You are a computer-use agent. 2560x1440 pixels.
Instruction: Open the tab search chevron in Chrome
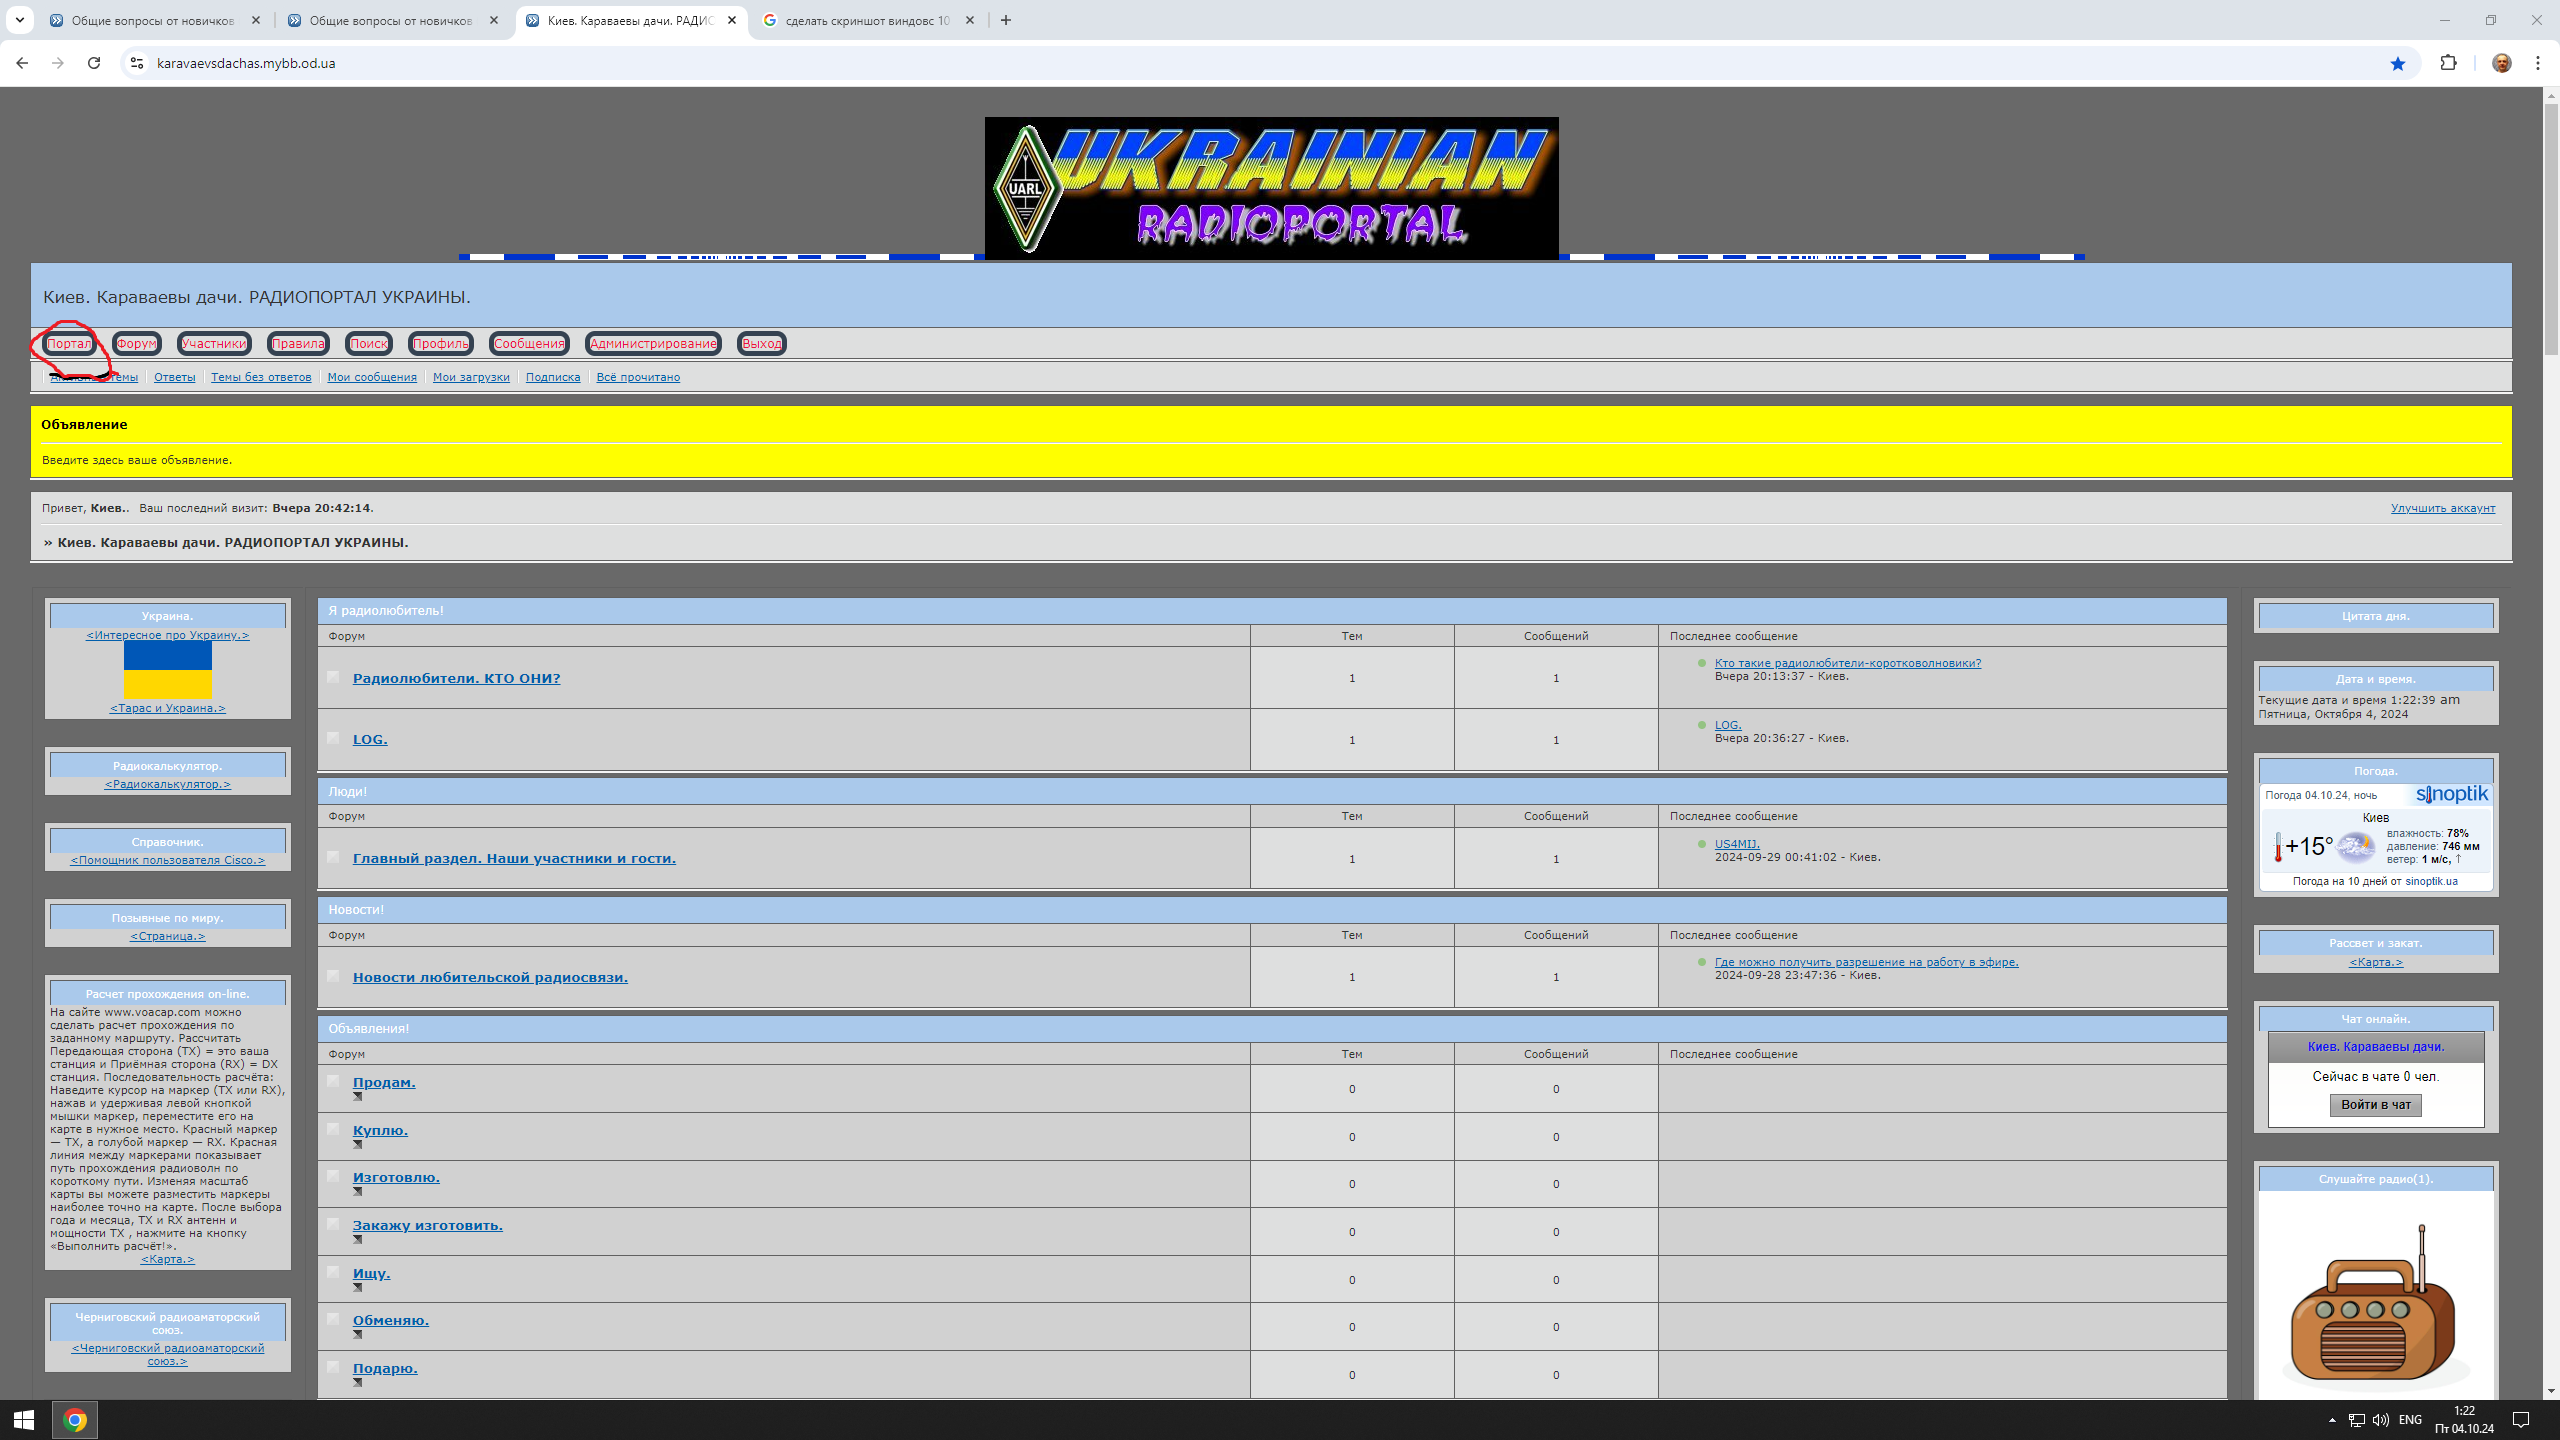[19, 20]
